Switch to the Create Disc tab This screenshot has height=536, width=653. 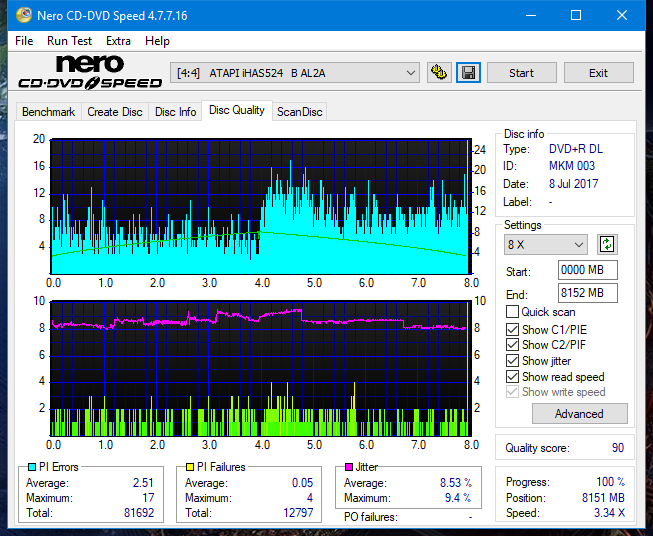coord(115,112)
